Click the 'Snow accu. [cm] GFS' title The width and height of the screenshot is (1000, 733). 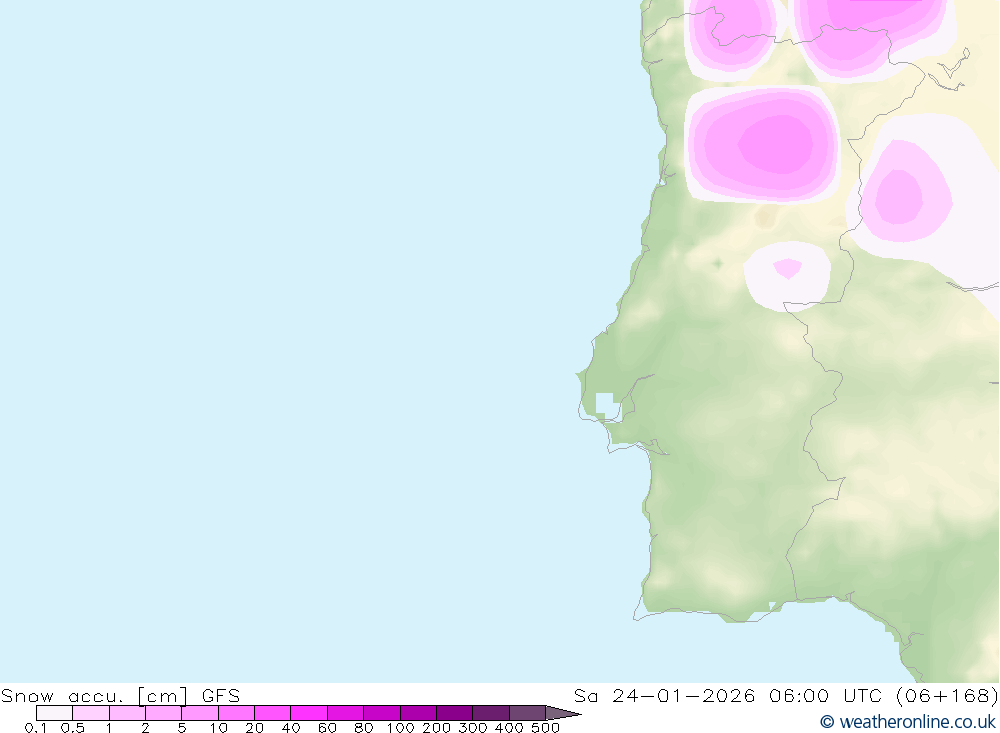coord(121,695)
